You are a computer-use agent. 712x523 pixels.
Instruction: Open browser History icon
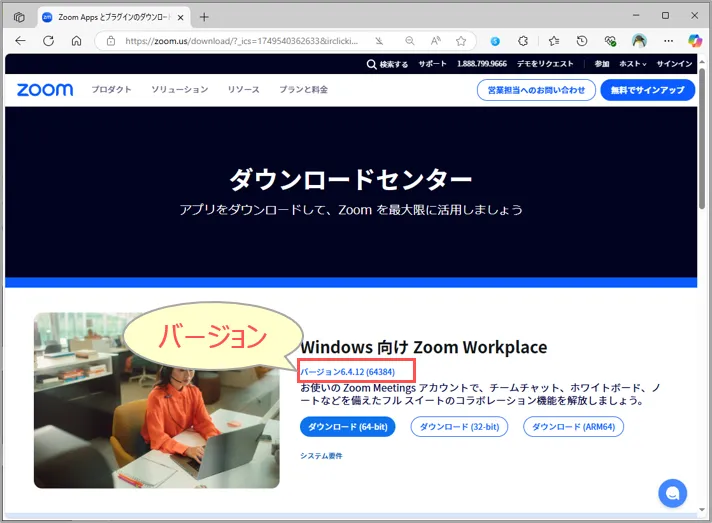582,41
